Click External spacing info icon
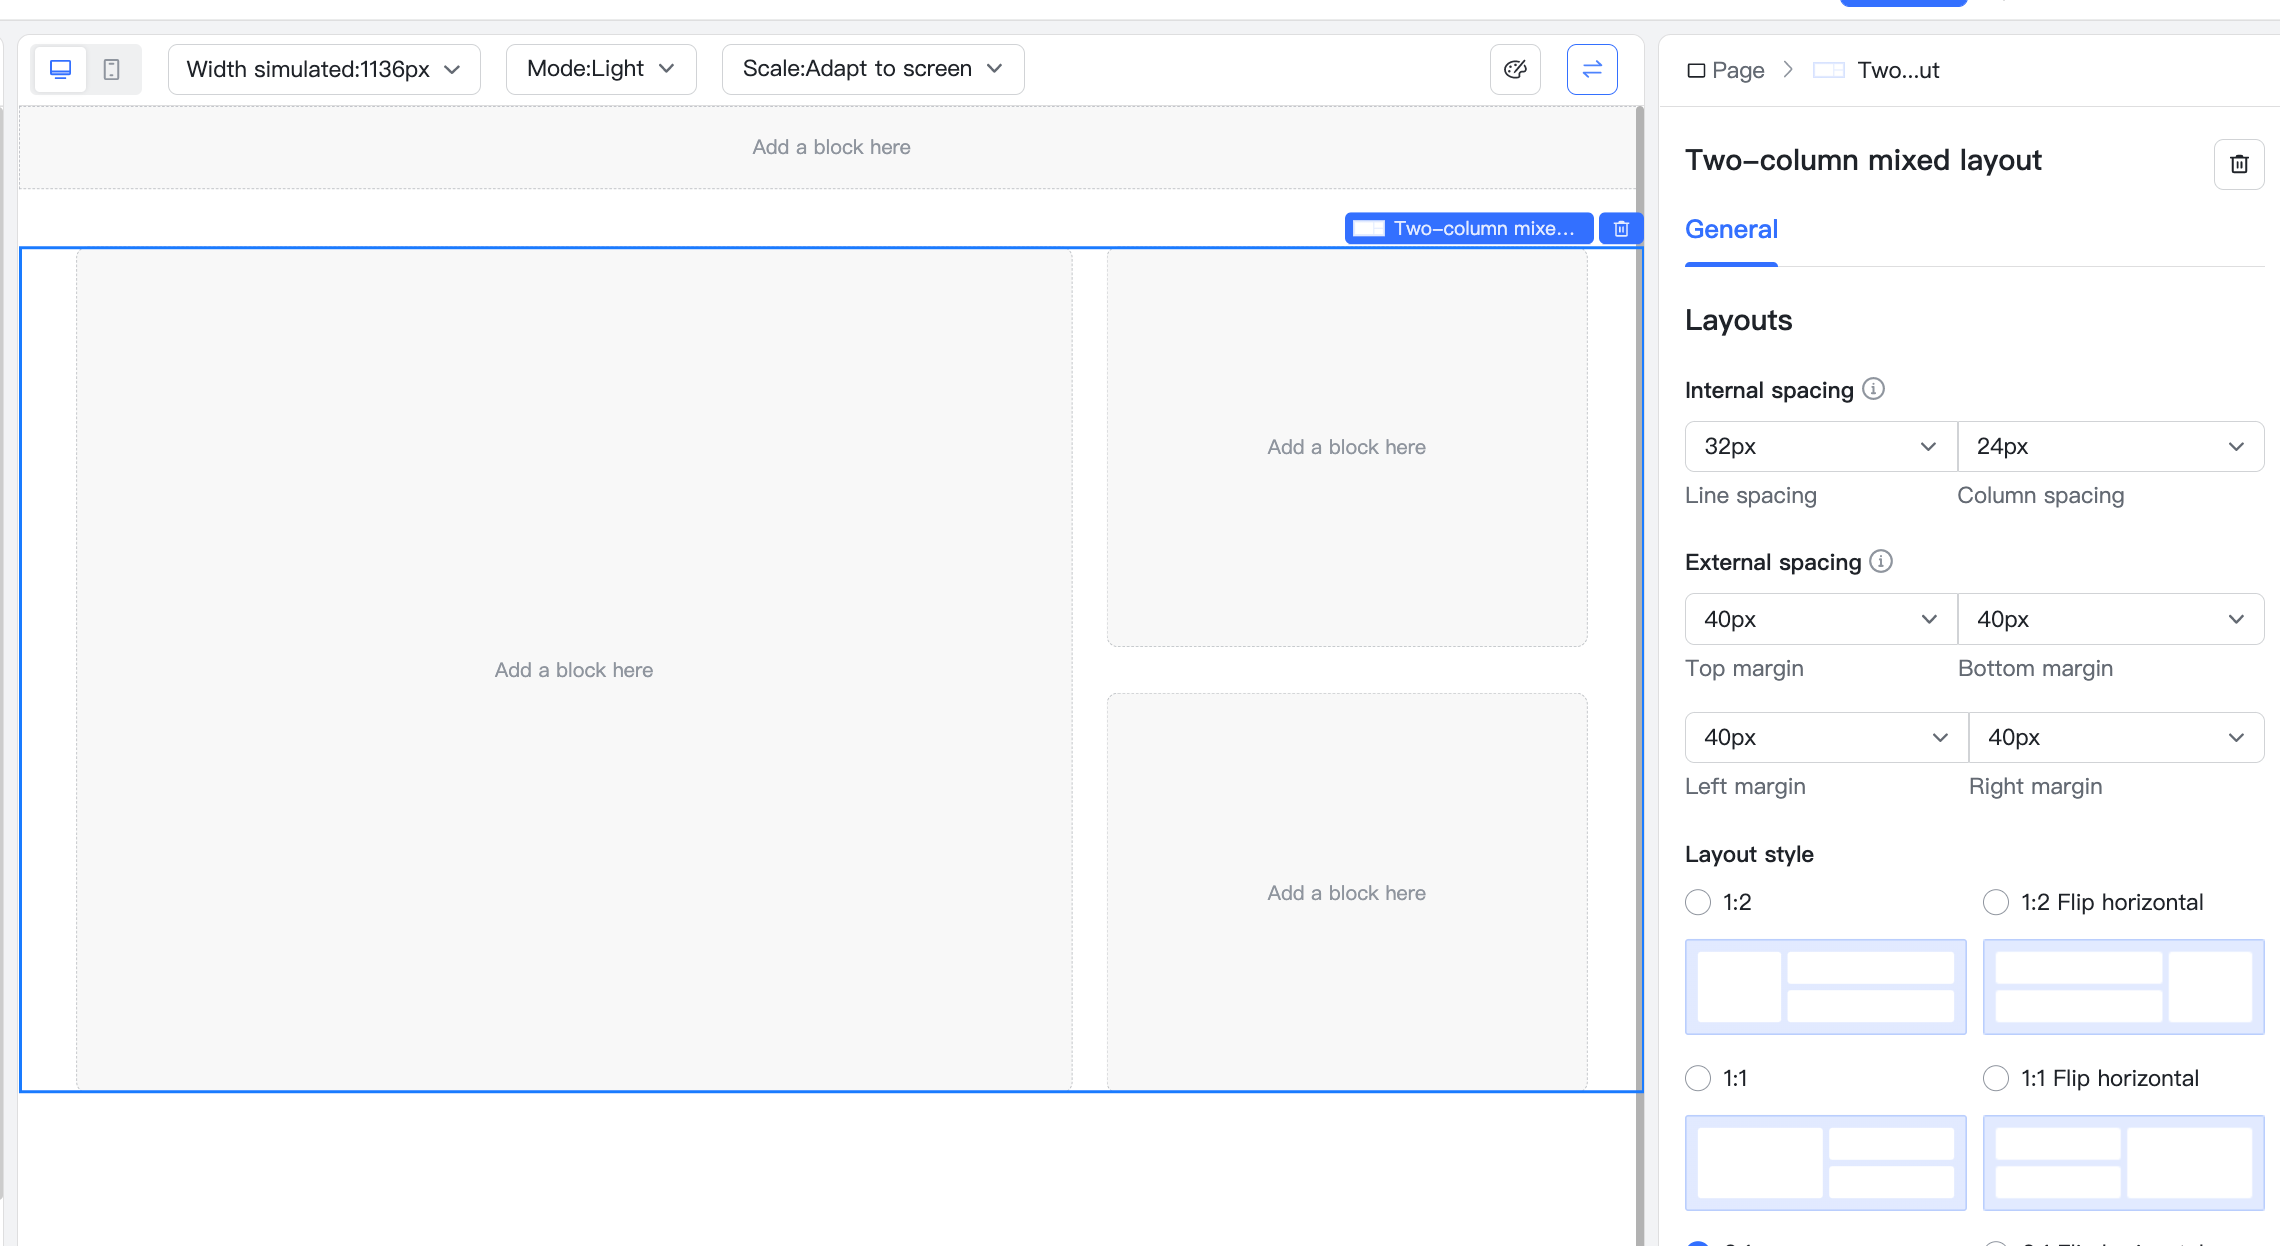 [1881, 561]
